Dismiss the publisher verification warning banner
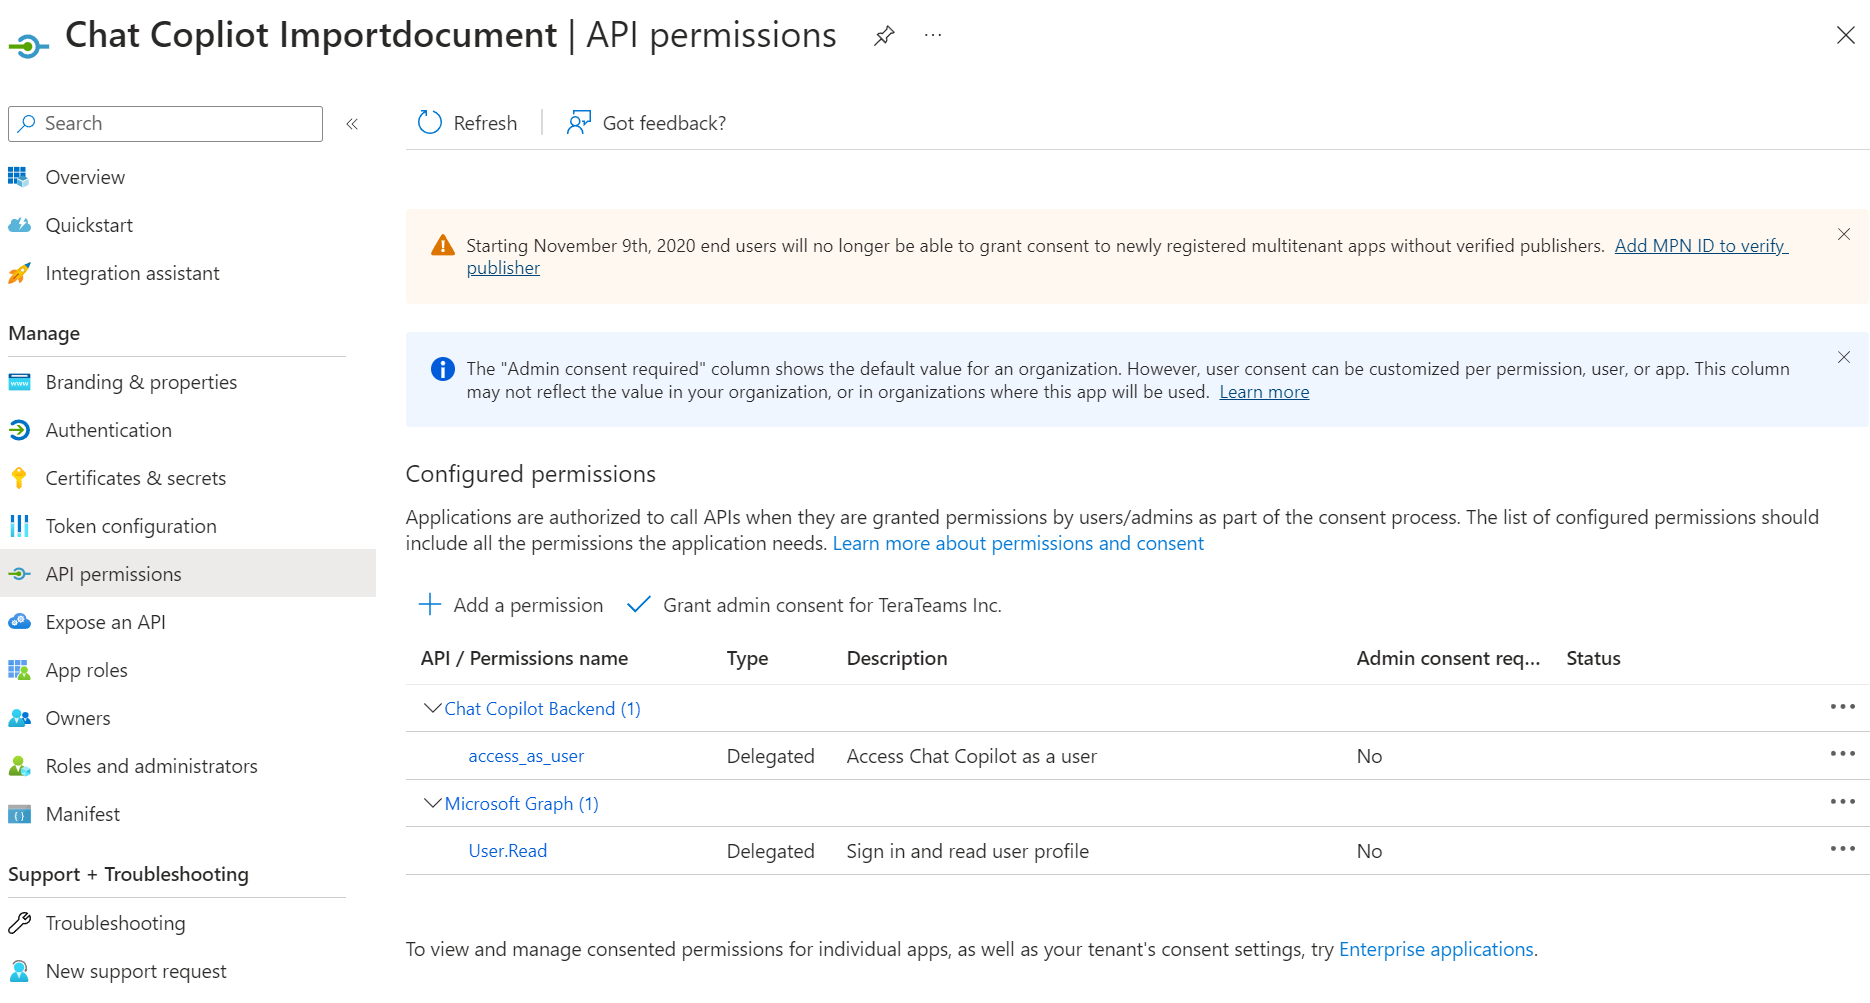The image size is (1870, 1003). 1844,234
